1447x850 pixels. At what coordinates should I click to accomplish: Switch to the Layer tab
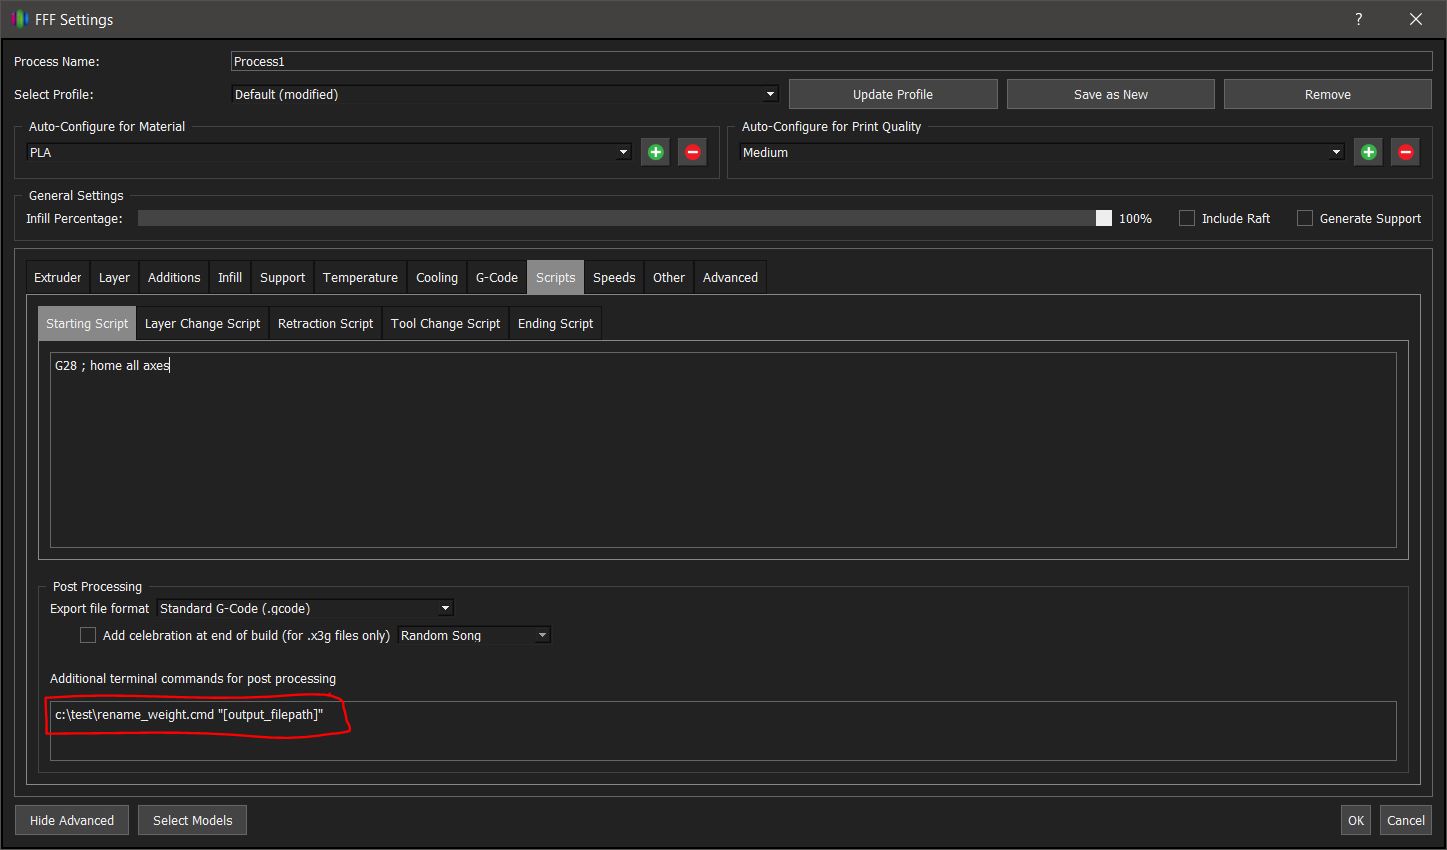pos(114,277)
